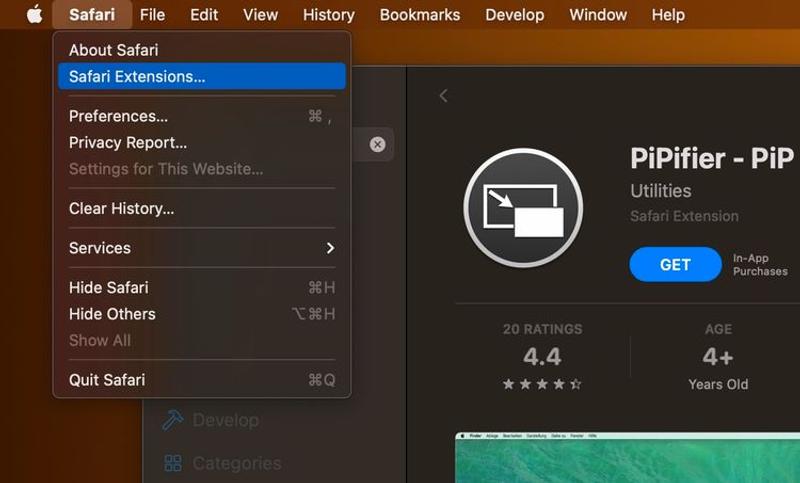Open the File menu

point(152,15)
